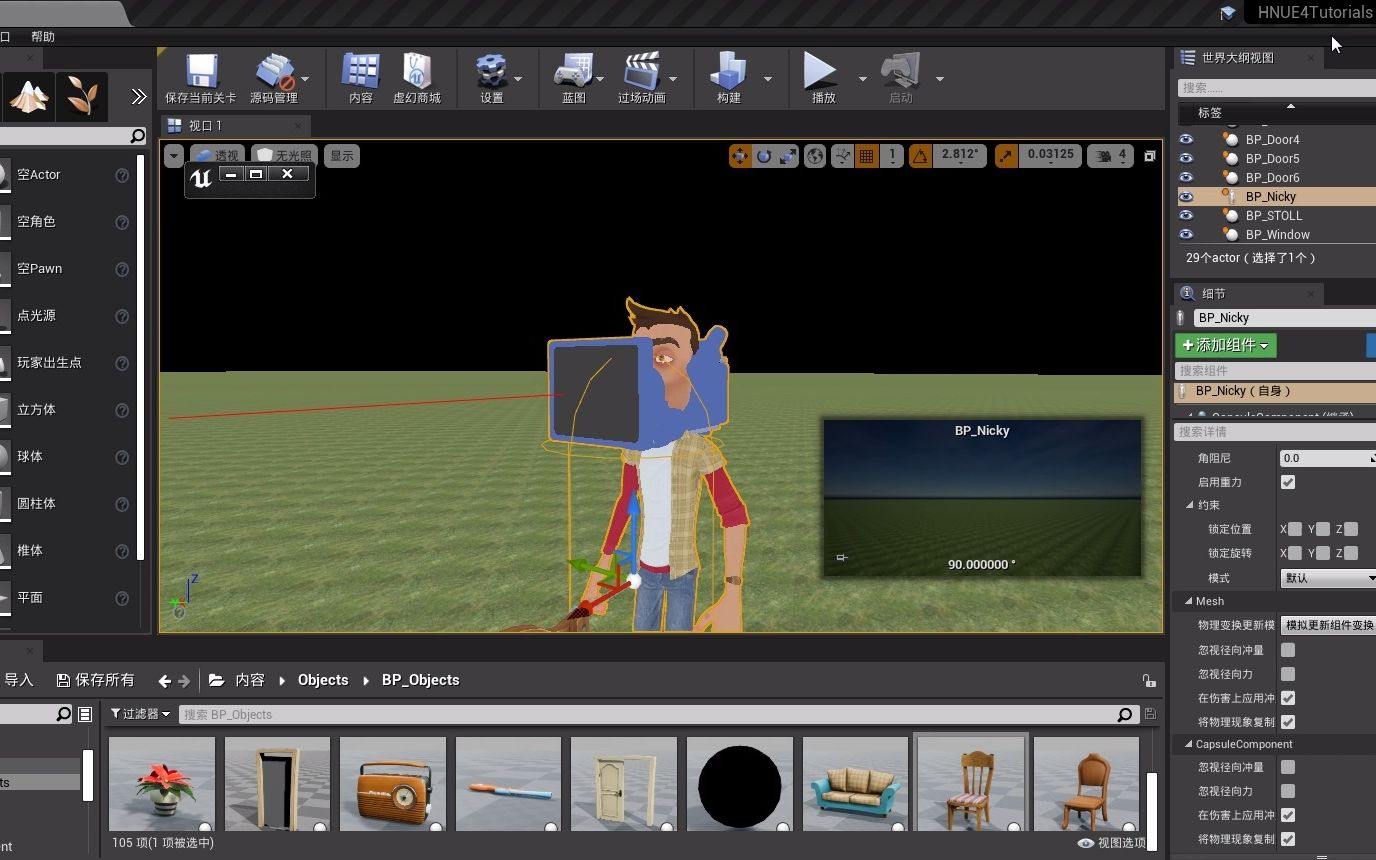1376x860 pixels.
Task: Click the Show (显示) viewport button
Action: pos(342,156)
